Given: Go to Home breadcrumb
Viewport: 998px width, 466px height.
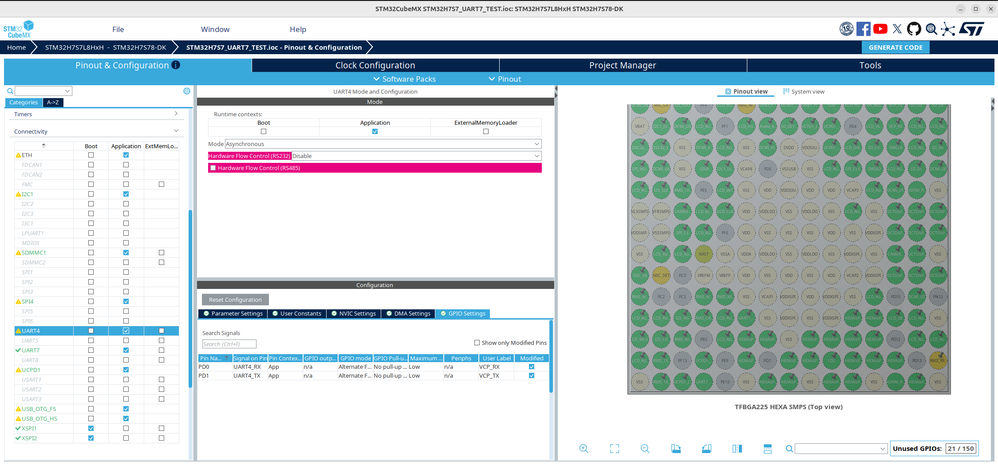Looking at the screenshot, I should [17, 47].
